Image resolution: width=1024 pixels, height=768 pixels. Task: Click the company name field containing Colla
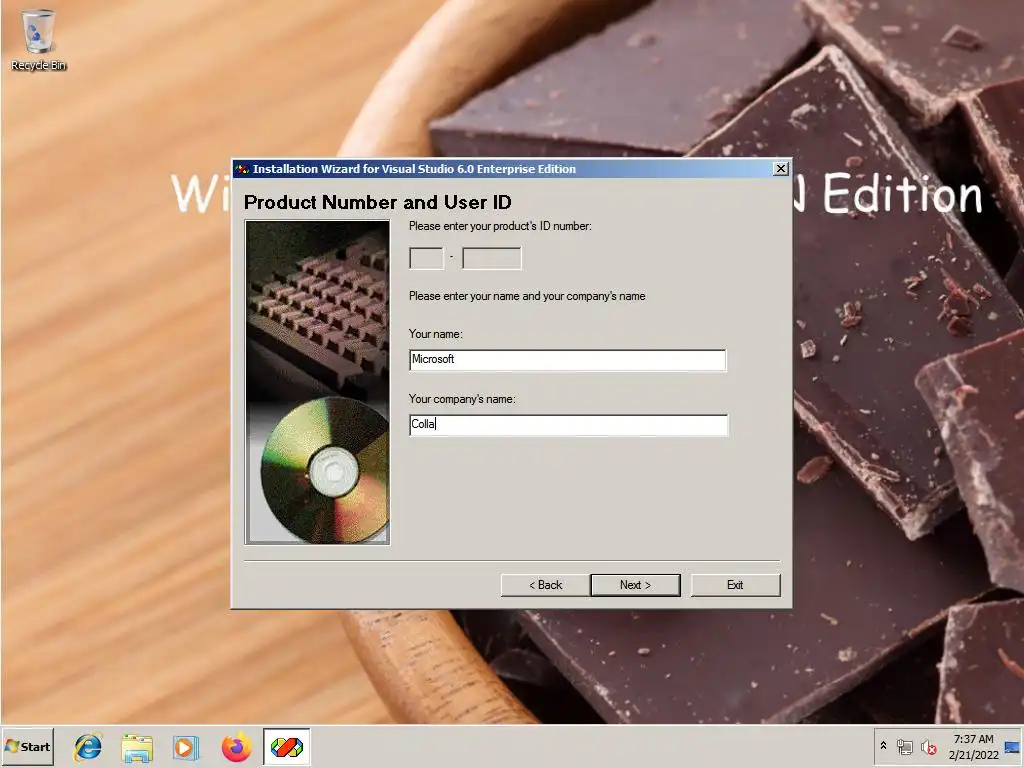tap(568, 424)
